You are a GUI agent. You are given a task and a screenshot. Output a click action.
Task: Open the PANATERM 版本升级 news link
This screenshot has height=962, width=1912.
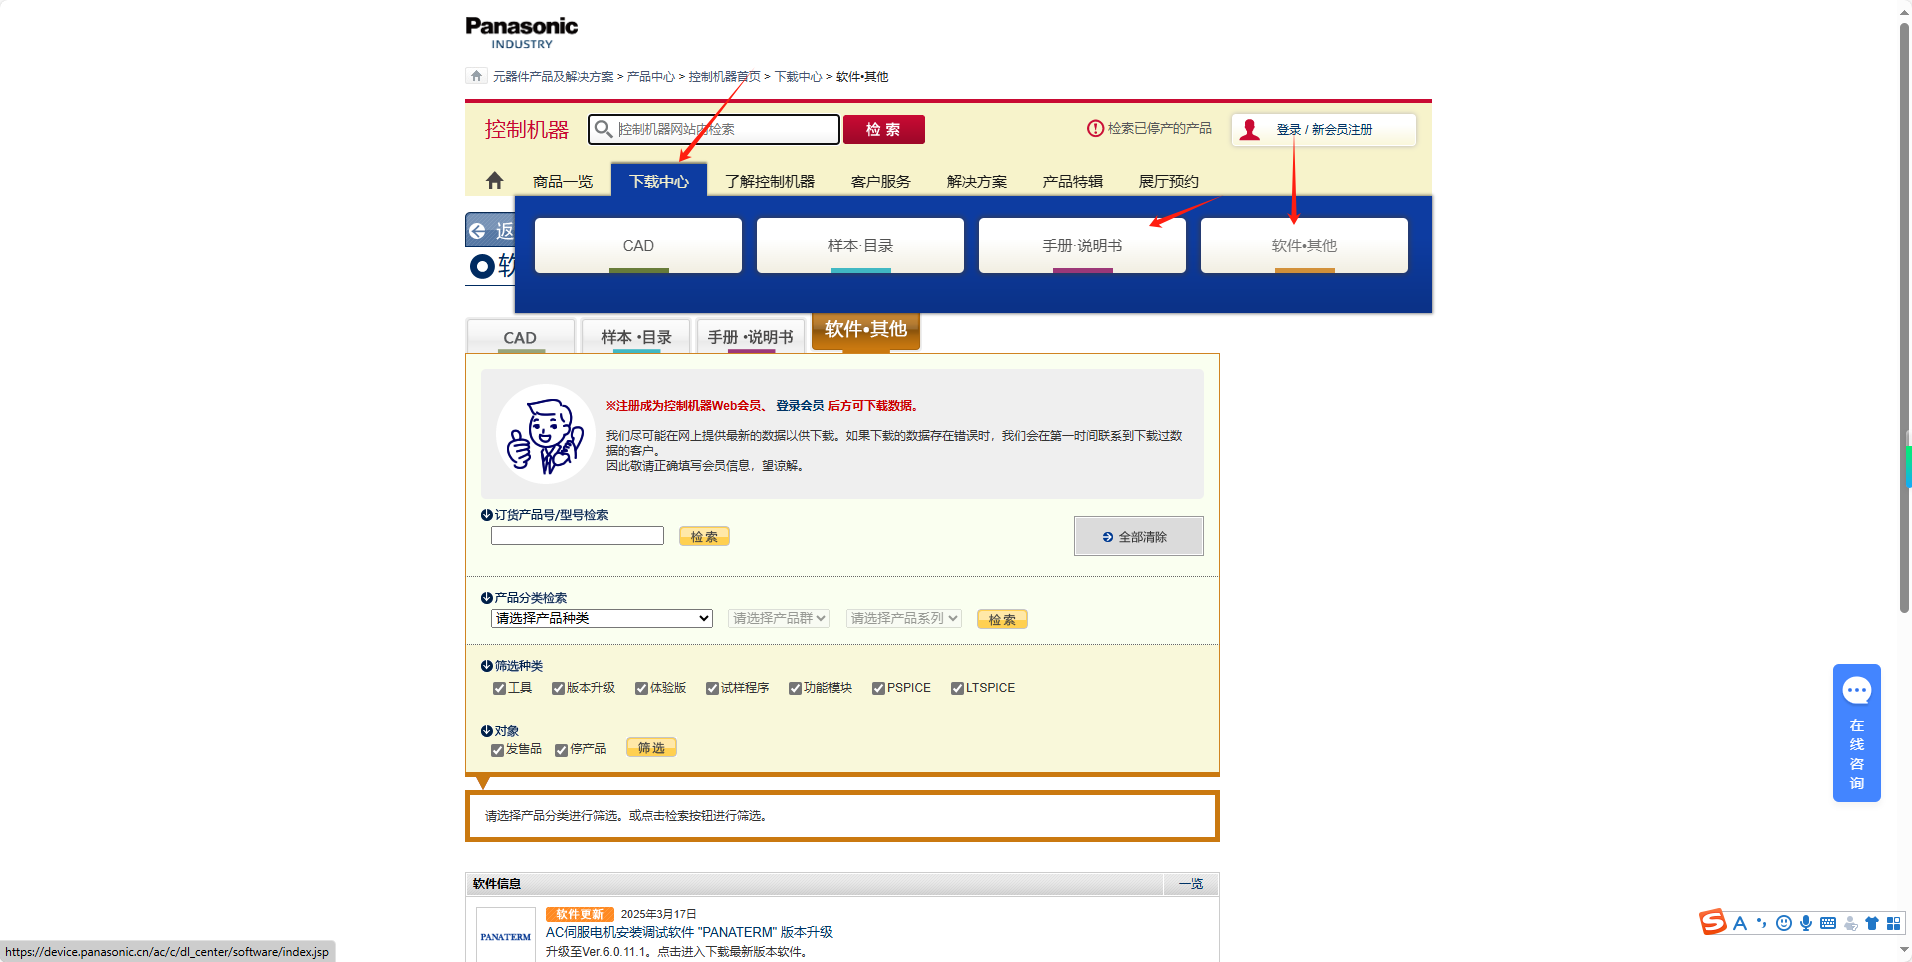click(x=689, y=932)
